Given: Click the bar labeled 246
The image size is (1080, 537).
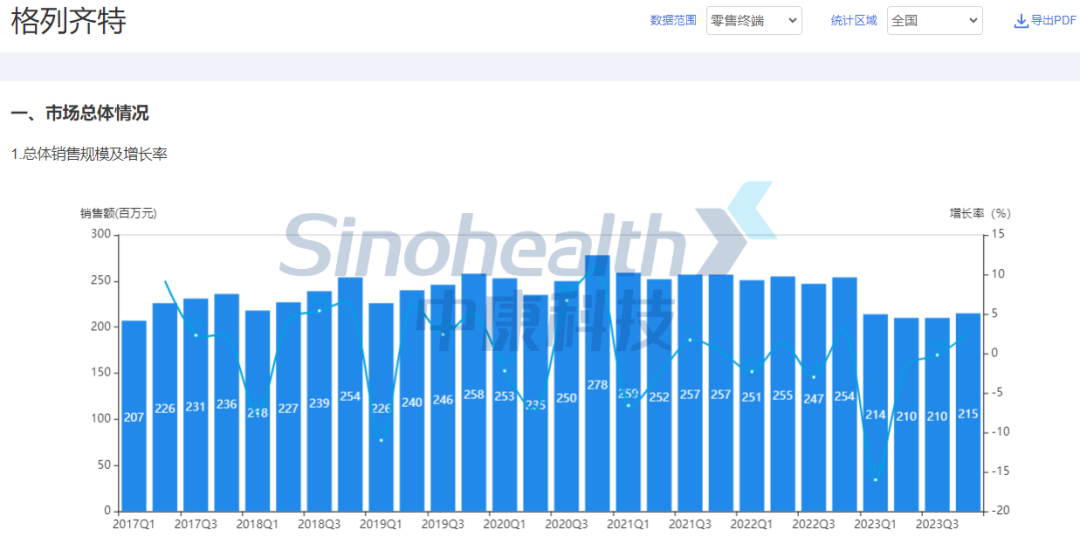Looking at the screenshot, I should tap(443, 399).
